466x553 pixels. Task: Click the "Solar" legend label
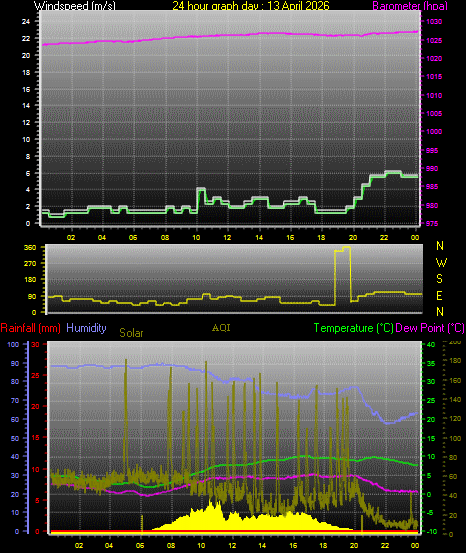(x=131, y=333)
